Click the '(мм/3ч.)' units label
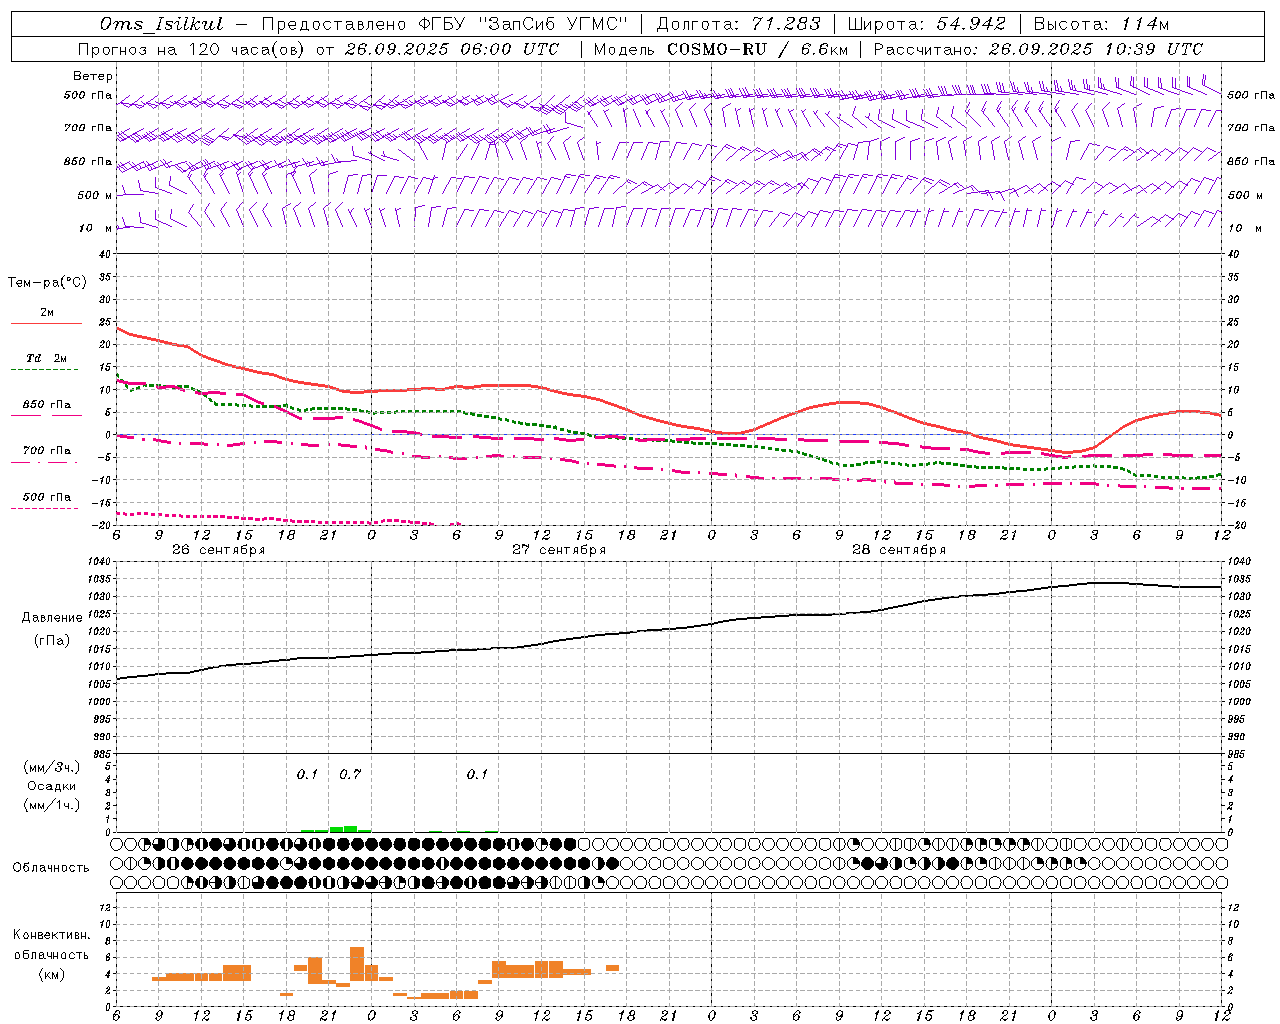 click(51, 767)
